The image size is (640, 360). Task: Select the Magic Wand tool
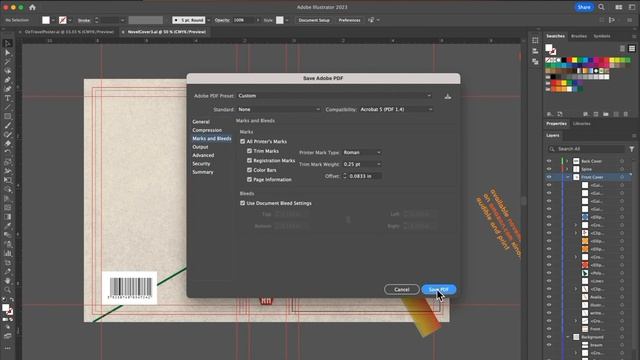point(7,62)
